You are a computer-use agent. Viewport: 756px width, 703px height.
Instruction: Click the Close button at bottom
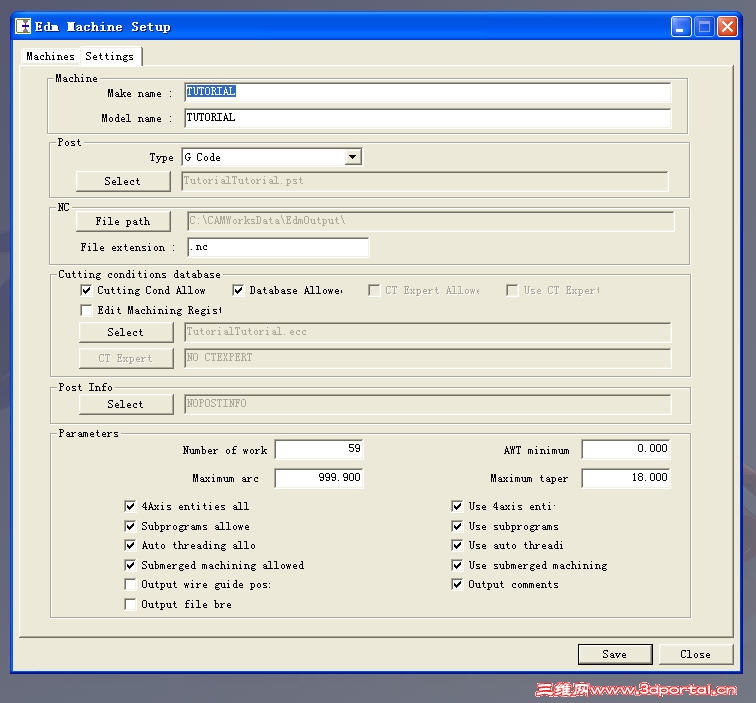(695, 654)
